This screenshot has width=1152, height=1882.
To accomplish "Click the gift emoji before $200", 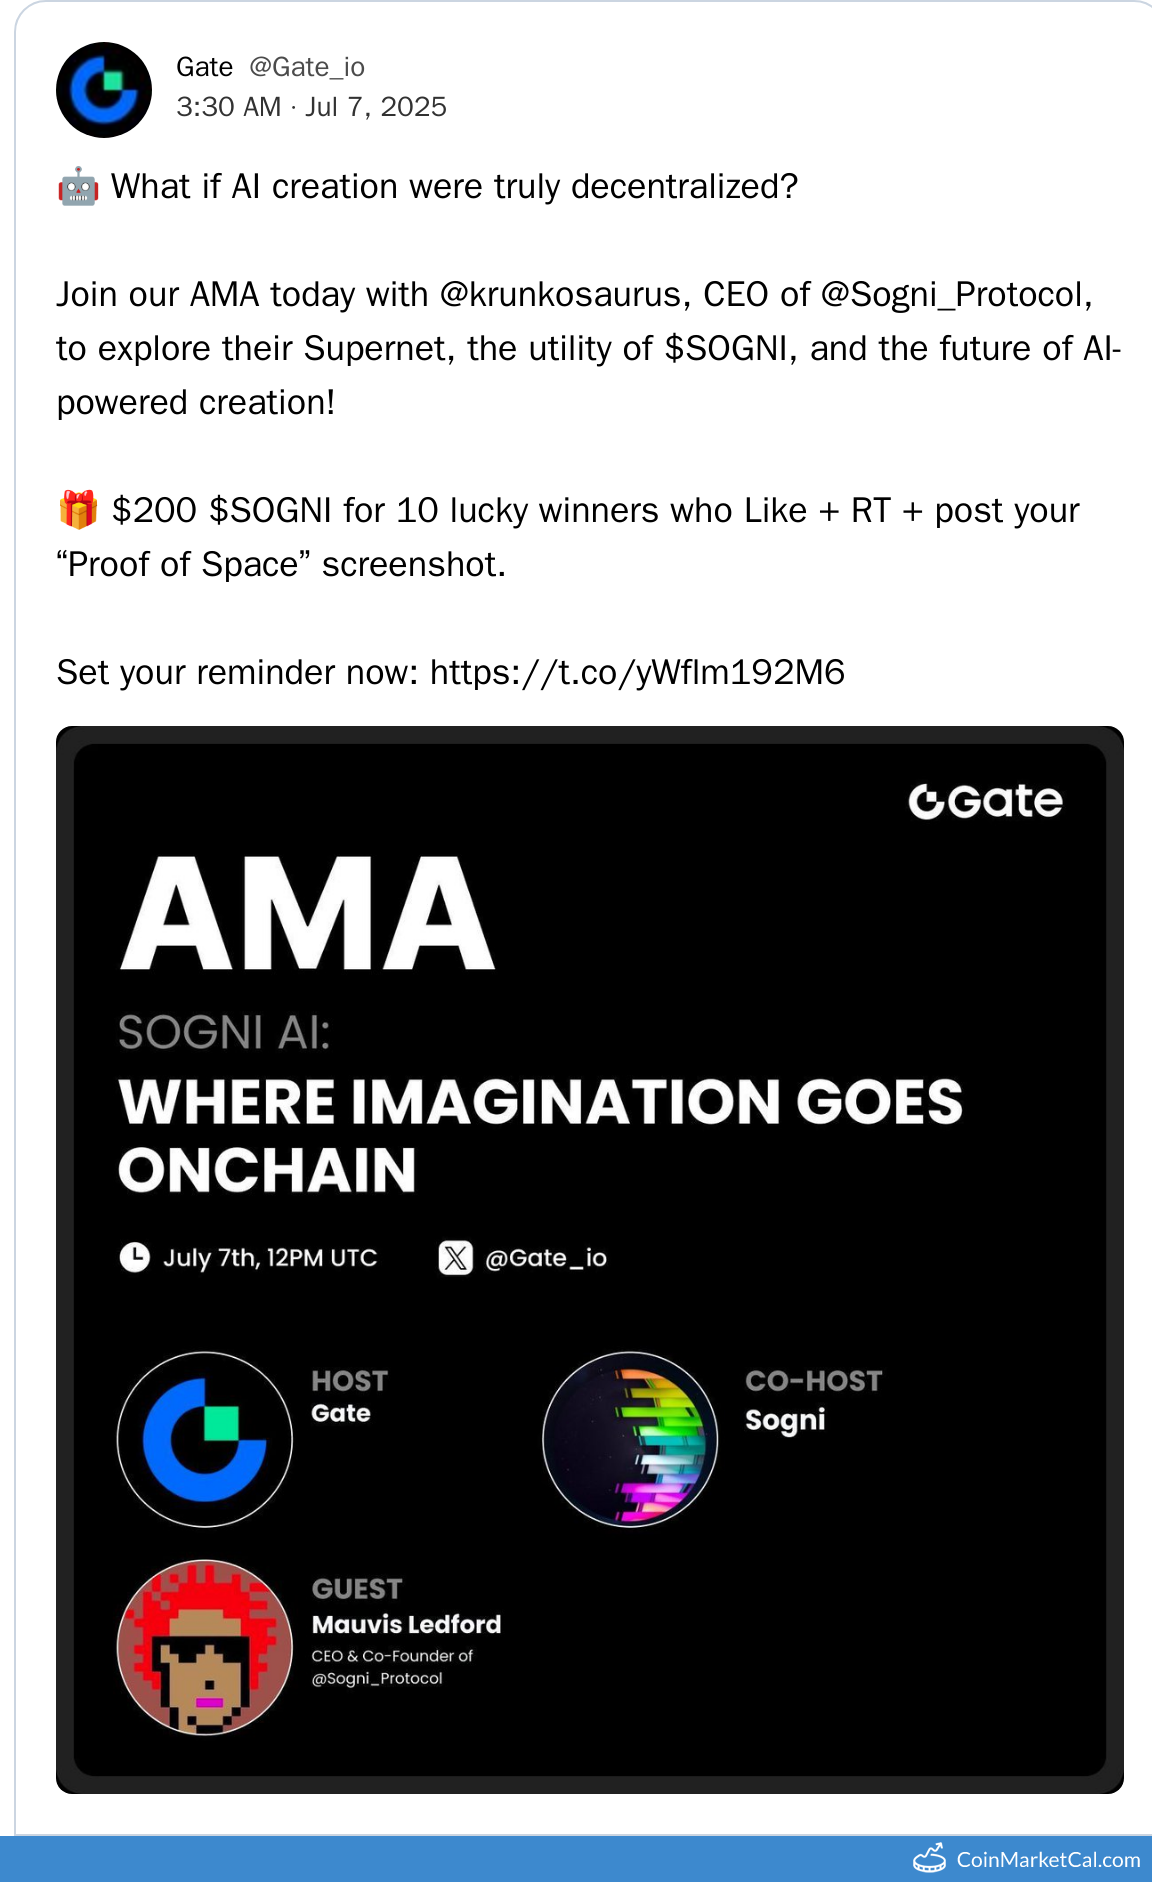I will point(78,510).
